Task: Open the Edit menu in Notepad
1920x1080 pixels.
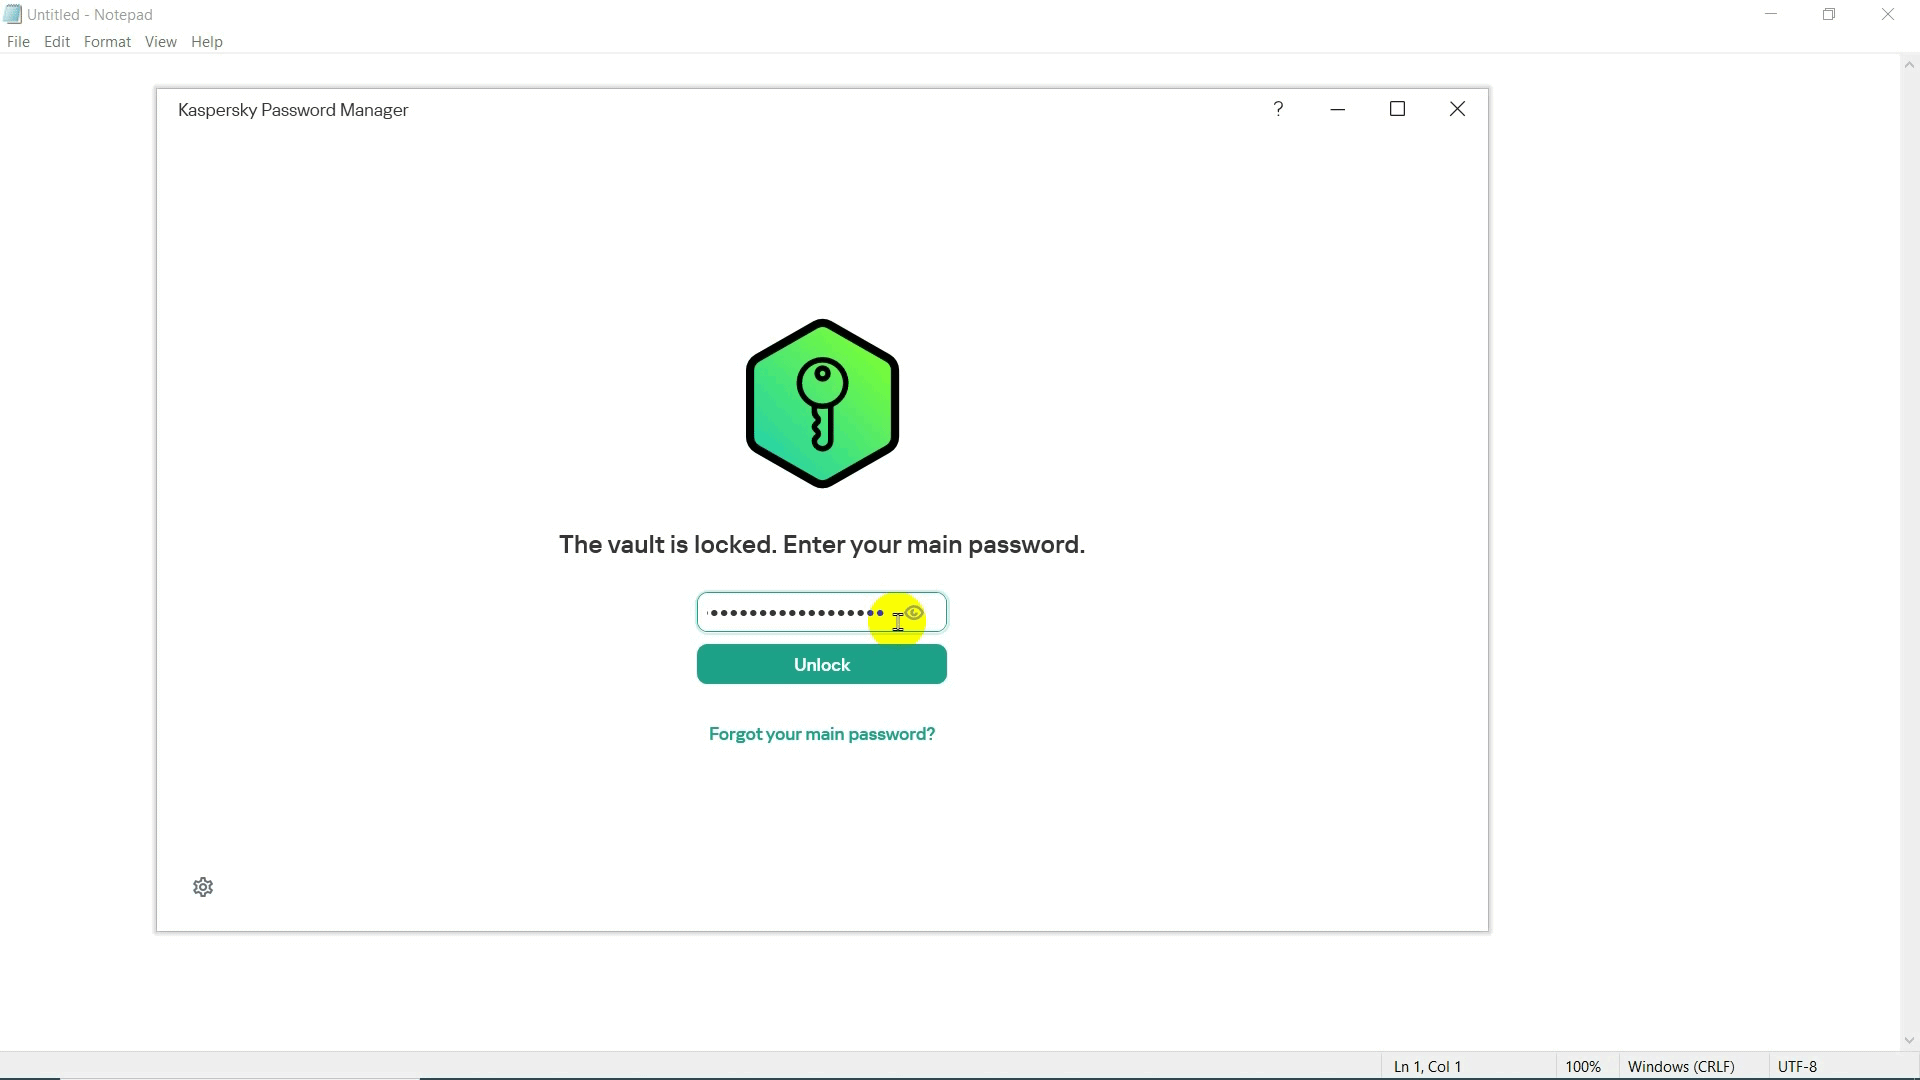Action: point(56,41)
